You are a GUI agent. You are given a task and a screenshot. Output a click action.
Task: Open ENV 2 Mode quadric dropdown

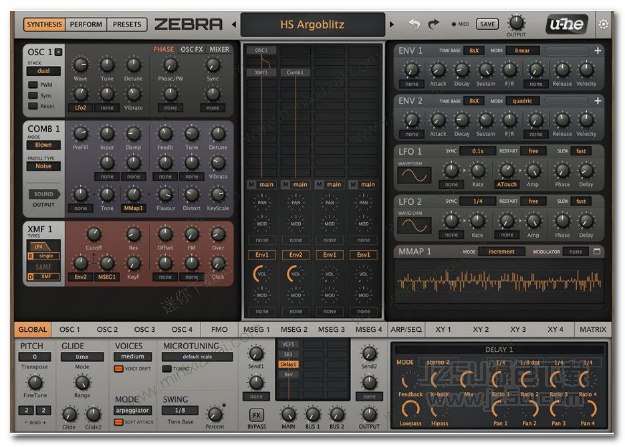click(x=522, y=101)
